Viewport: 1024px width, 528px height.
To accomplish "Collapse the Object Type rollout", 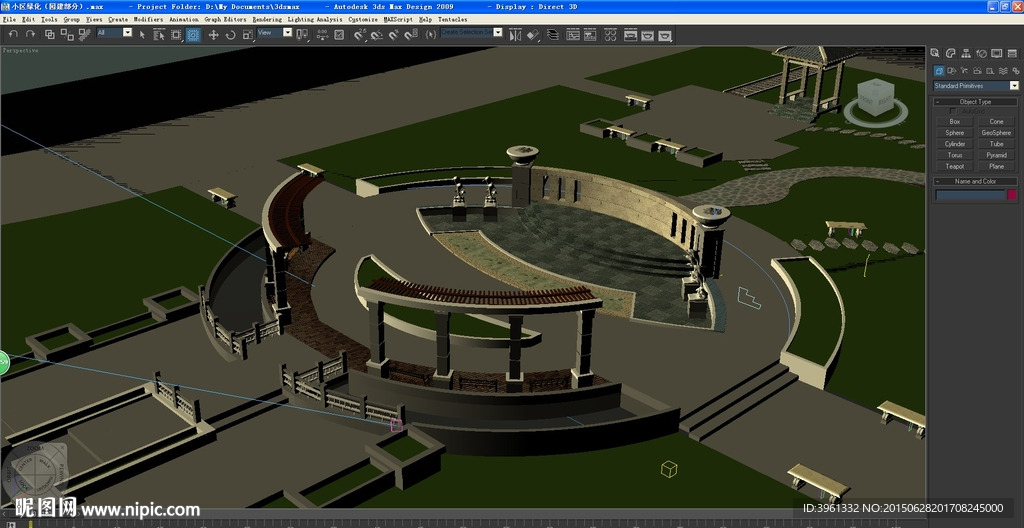I will tap(975, 101).
